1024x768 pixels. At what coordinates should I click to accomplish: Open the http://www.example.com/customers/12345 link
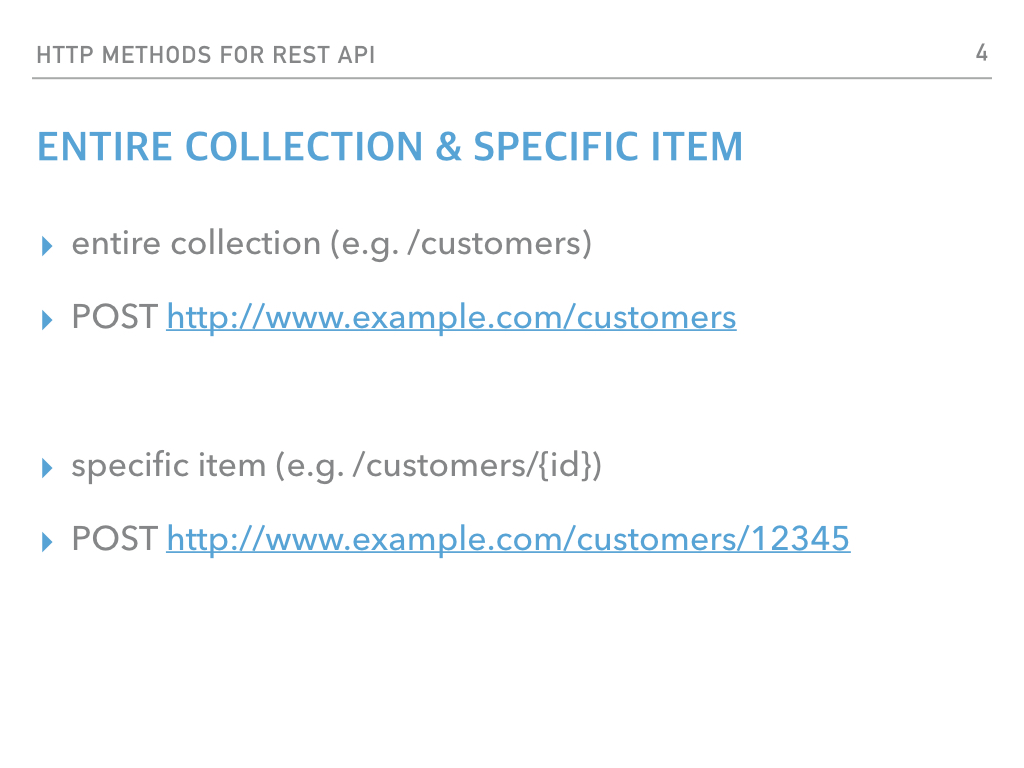pyautogui.click(x=508, y=540)
